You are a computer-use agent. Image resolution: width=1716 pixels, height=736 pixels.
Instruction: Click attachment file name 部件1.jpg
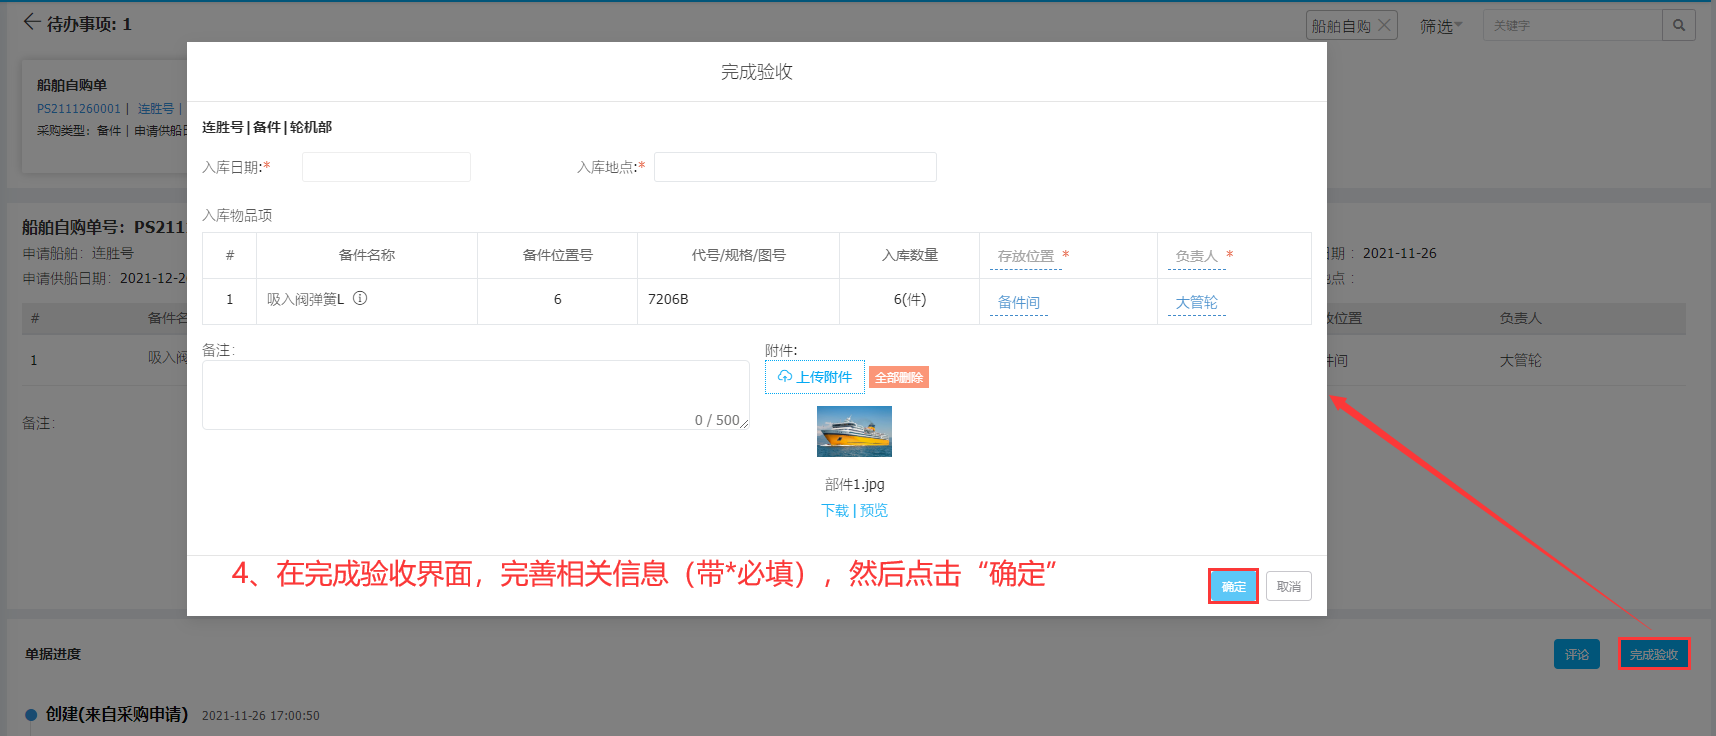click(855, 484)
